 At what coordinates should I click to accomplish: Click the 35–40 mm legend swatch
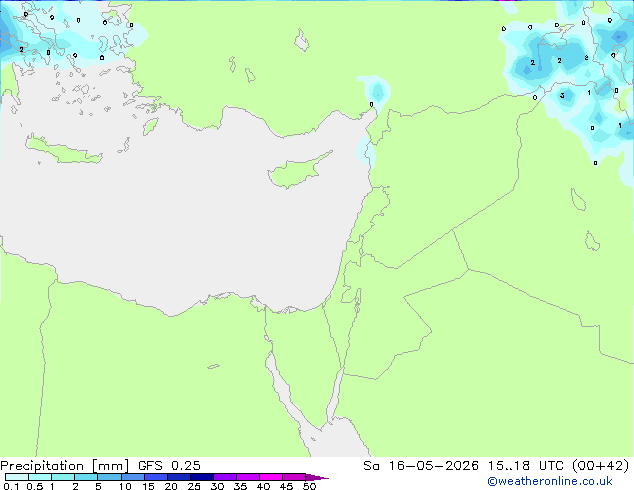point(247,477)
